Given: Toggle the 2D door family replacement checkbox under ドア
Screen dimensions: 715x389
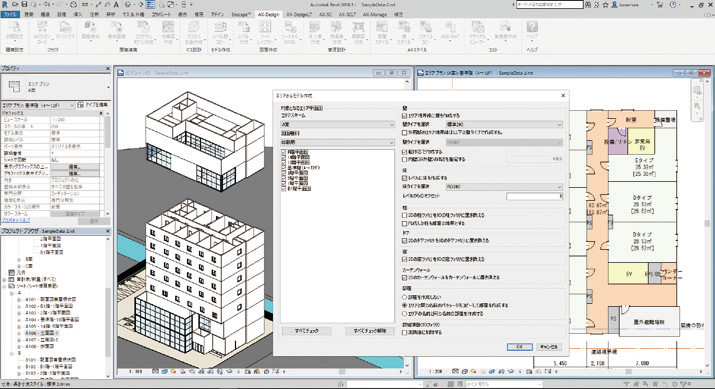Looking at the screenshot, I should click(x=404, y=240).
